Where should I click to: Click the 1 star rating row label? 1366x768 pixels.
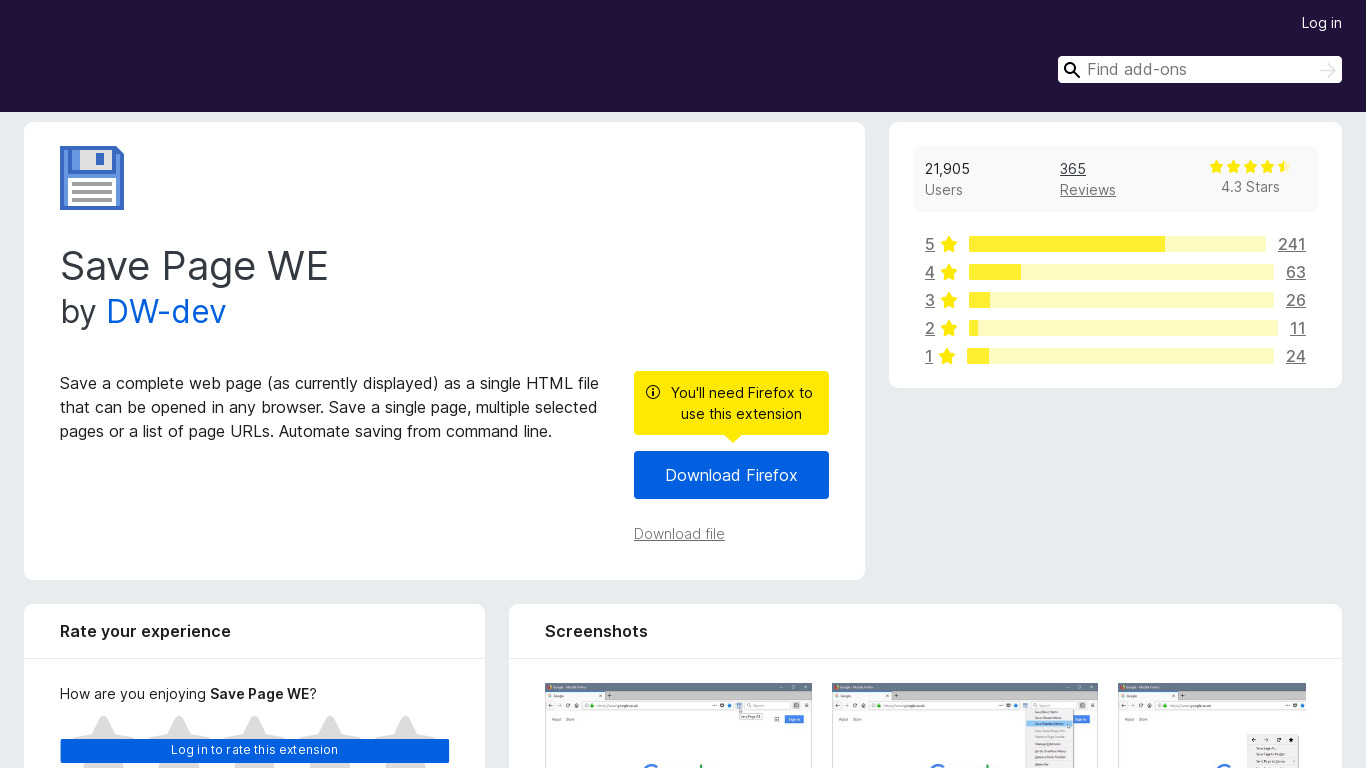(x=929, y=356)
